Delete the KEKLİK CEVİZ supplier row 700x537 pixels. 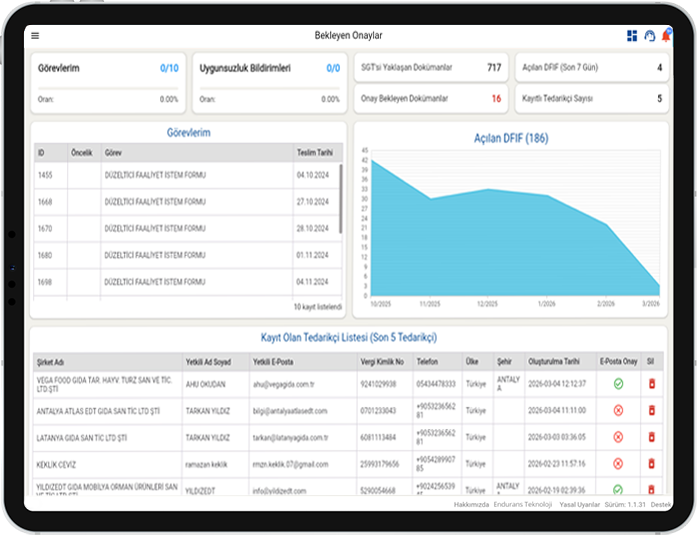tap(652, 464)
